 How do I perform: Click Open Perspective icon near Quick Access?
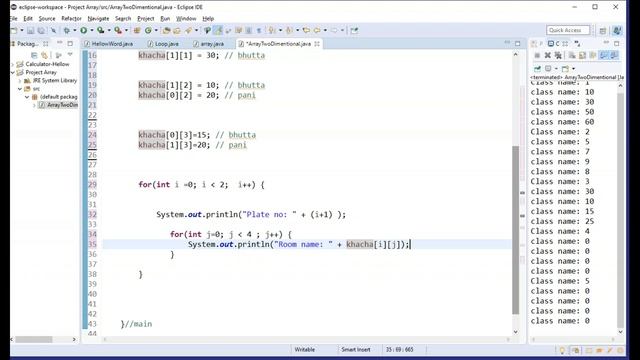[603, 31]
